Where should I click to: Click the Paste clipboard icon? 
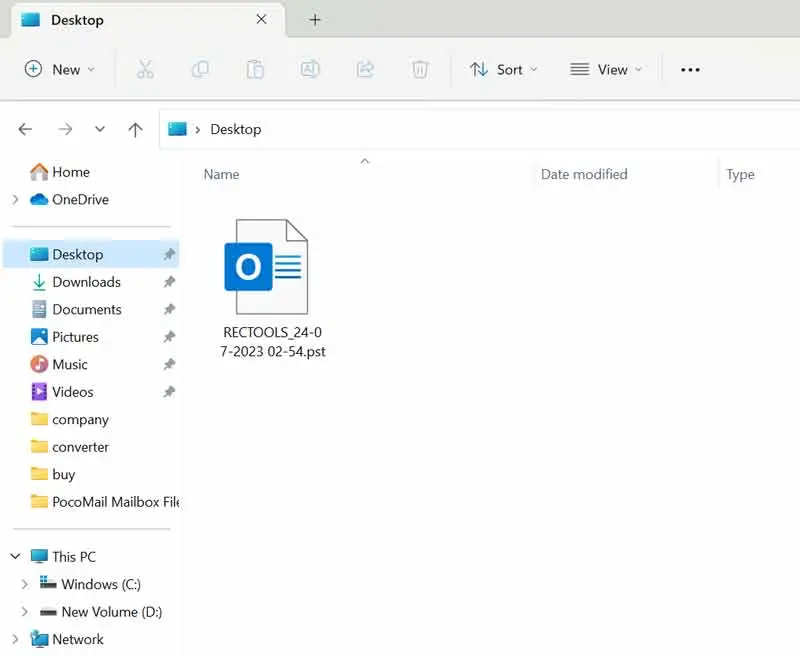(x=255, y=69)
